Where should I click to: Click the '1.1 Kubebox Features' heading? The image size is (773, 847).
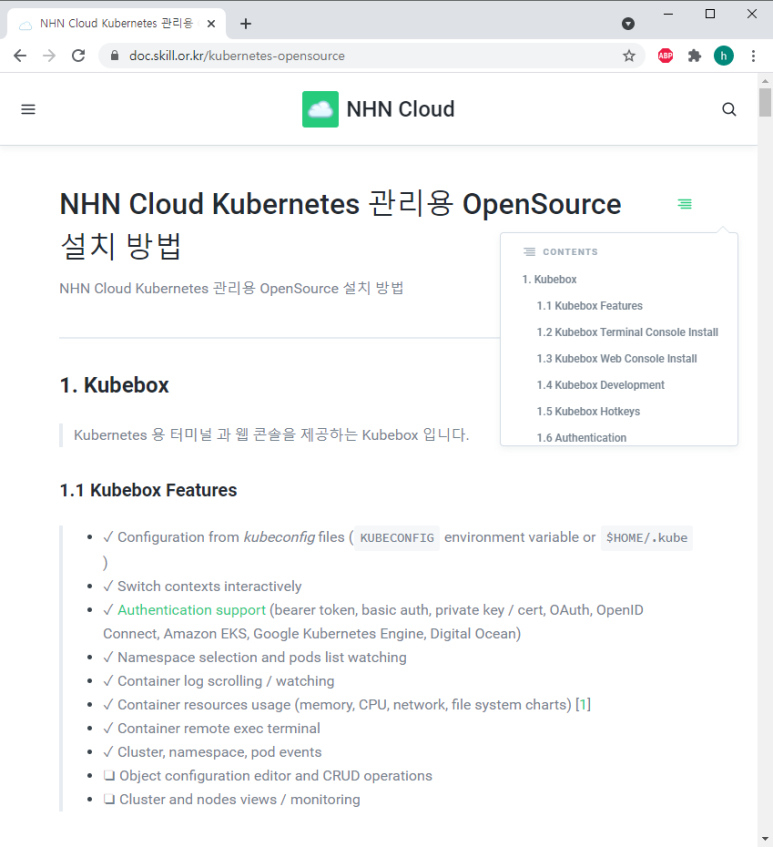pos(148,490)
